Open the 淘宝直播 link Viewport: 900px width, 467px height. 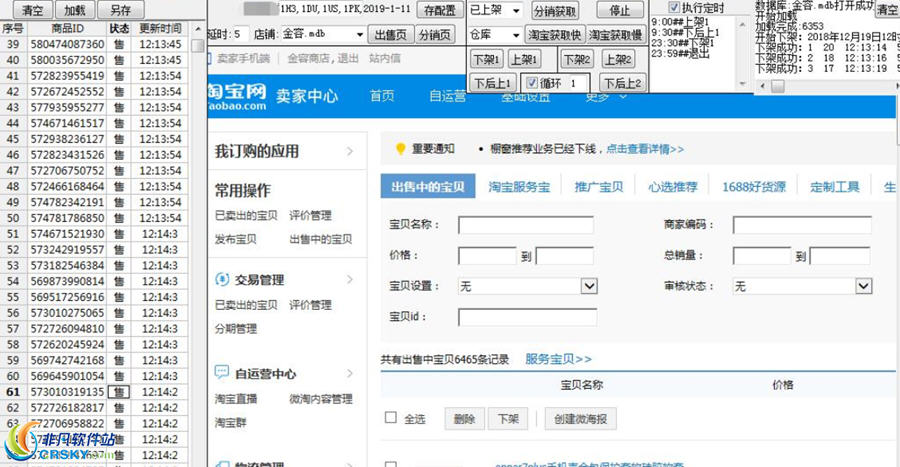tap(235, 399)
